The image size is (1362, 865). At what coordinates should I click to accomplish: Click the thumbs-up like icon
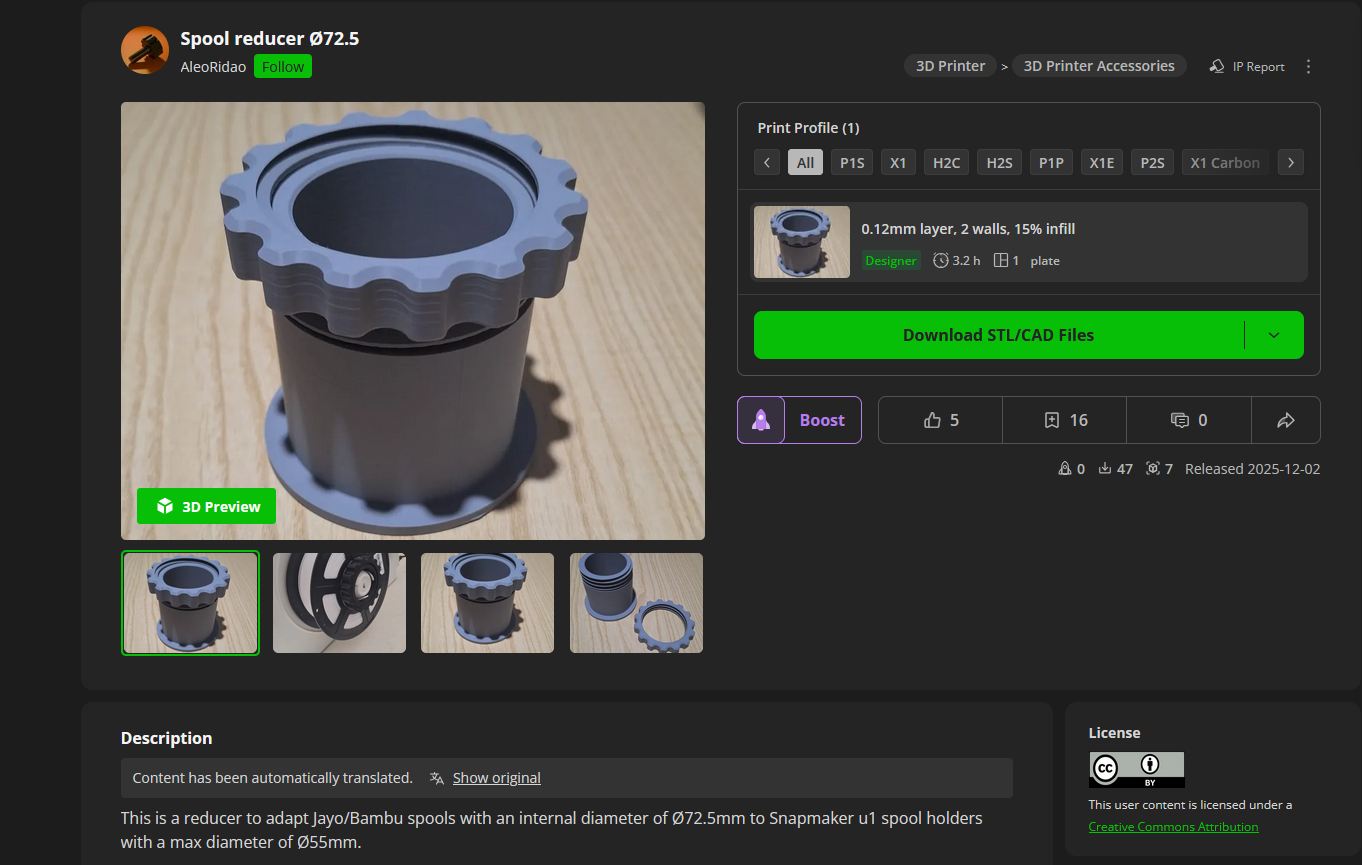tap(932, 420)
